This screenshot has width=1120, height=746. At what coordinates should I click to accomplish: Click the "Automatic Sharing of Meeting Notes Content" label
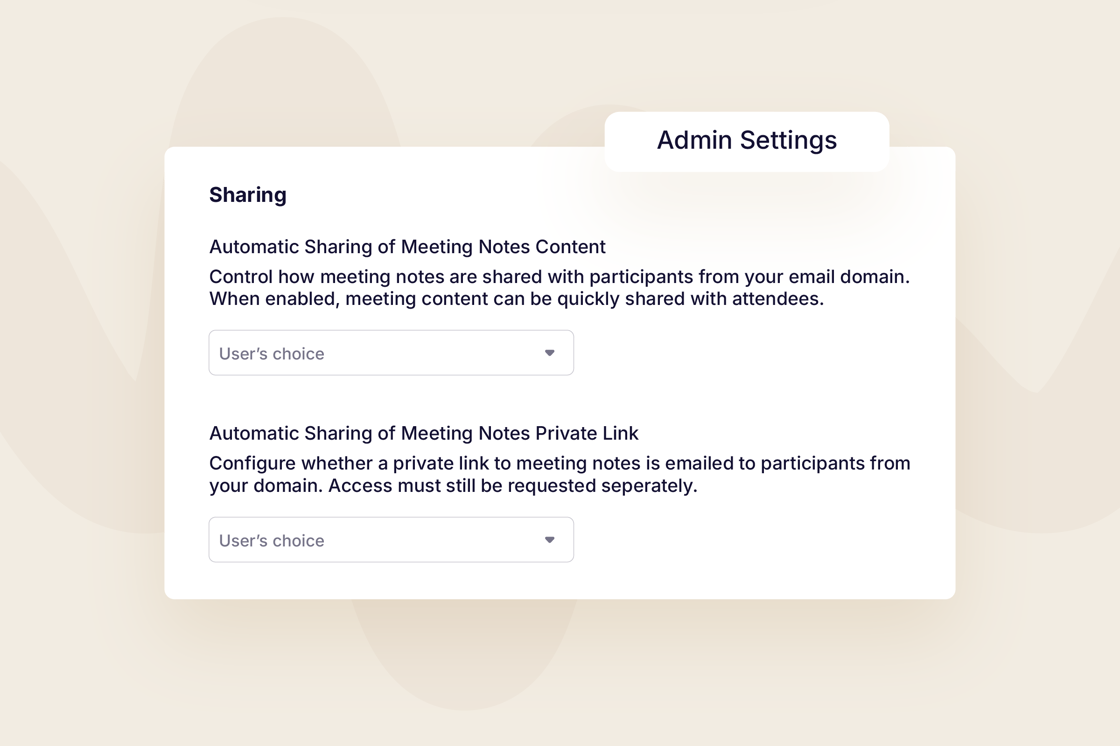pos(407,247)
